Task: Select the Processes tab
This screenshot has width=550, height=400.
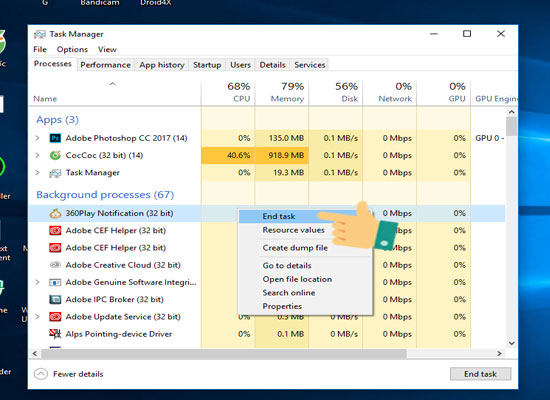Action: click(x=53, y=64)
